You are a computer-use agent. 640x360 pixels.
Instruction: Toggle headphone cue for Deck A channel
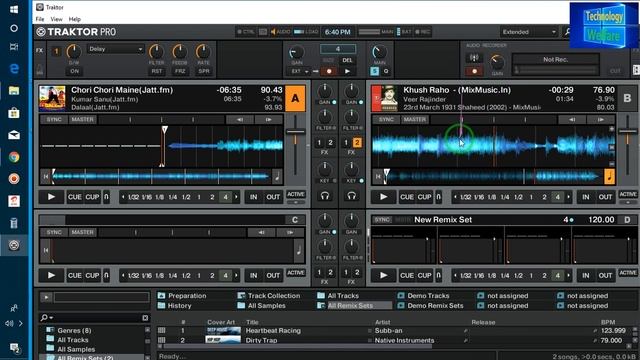click(325, 196)
